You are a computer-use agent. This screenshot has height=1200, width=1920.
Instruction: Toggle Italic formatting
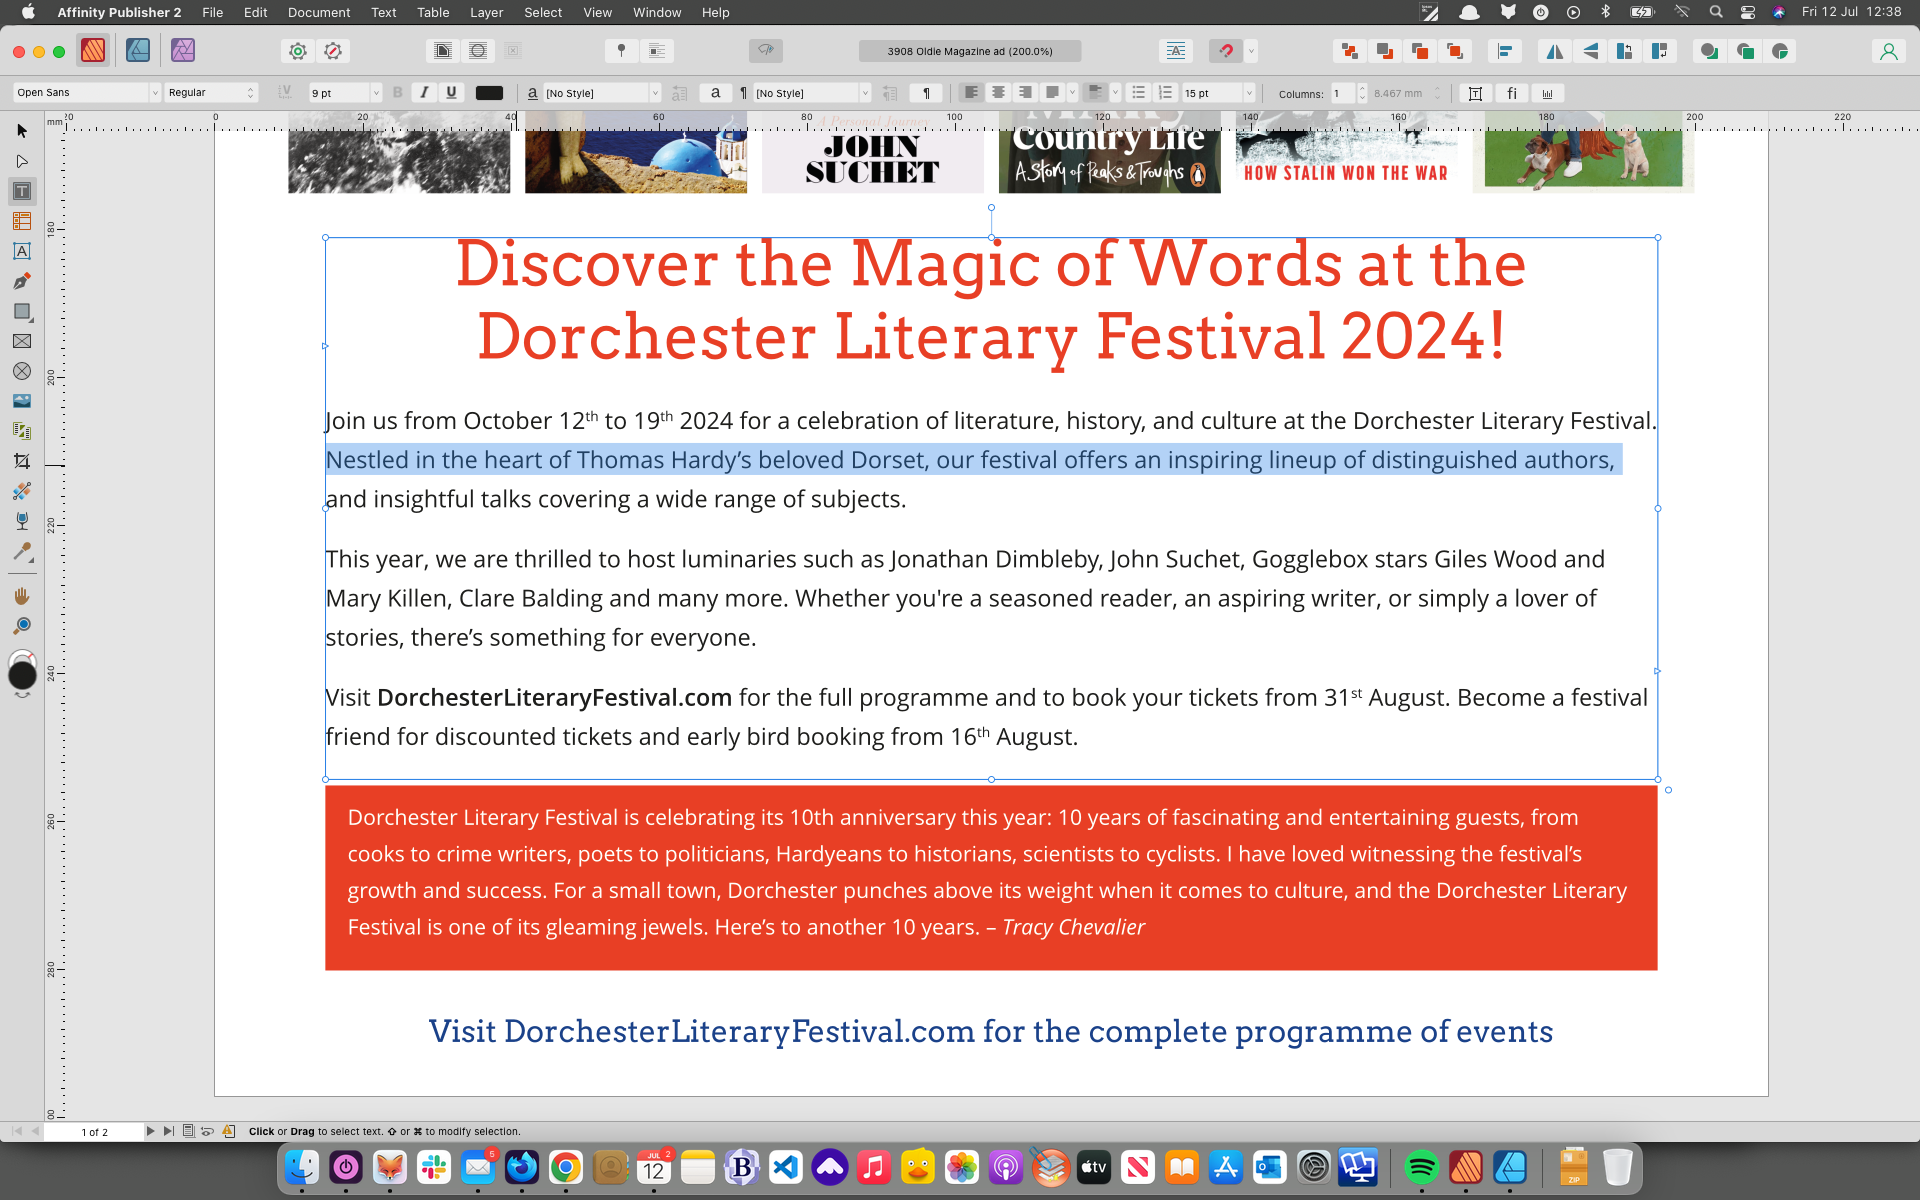point(424,92)
